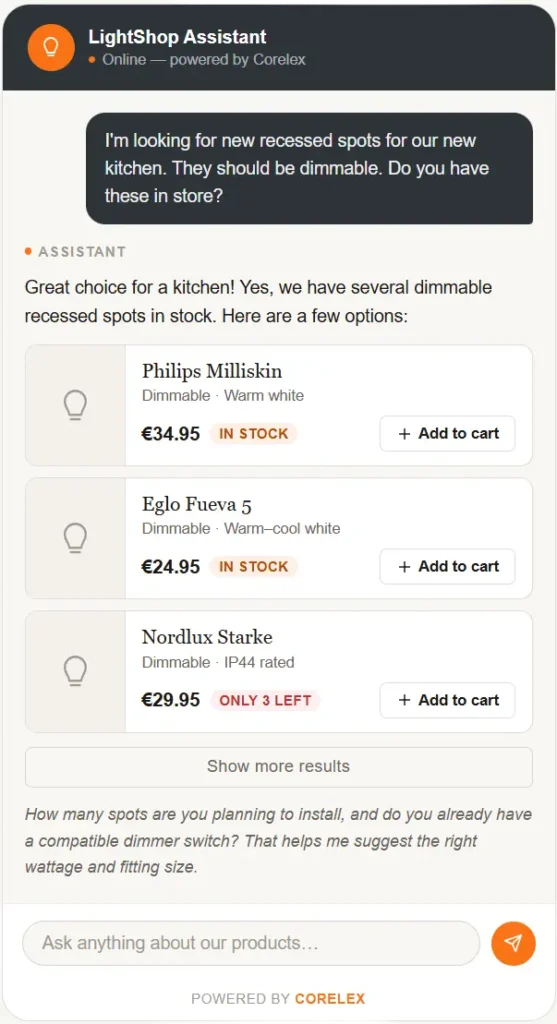The image size is (557, 1024).
Task: Click the Nordlux Starke bulb thumbnail
Action: click(x=75, y=671)
